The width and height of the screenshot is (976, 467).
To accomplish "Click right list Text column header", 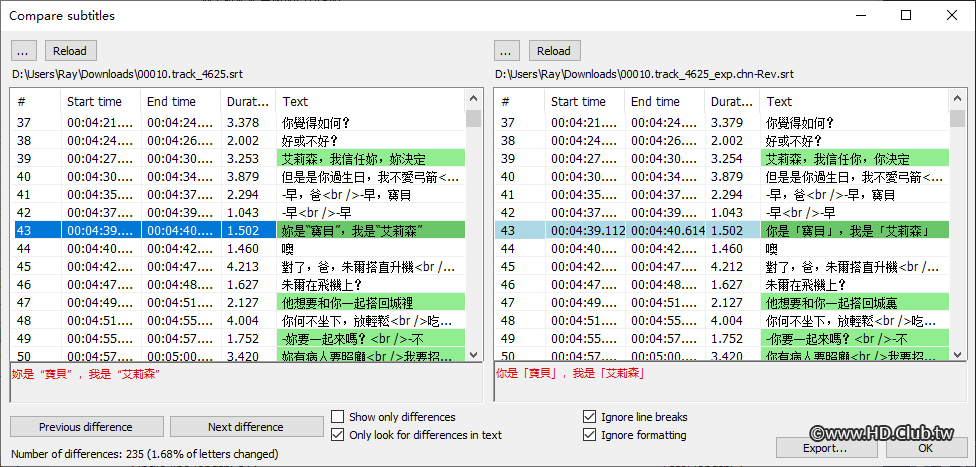I will [855, 101].
